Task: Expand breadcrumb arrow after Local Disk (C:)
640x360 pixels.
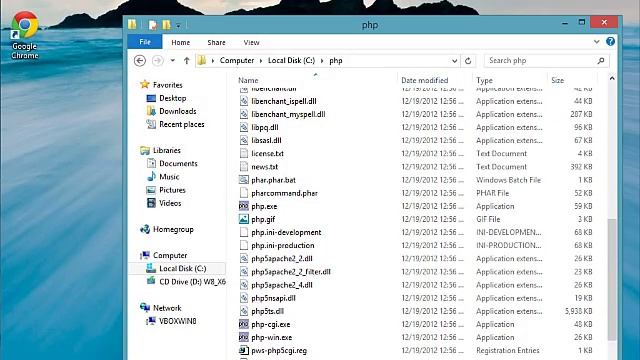Action: (x=322, y=61)
